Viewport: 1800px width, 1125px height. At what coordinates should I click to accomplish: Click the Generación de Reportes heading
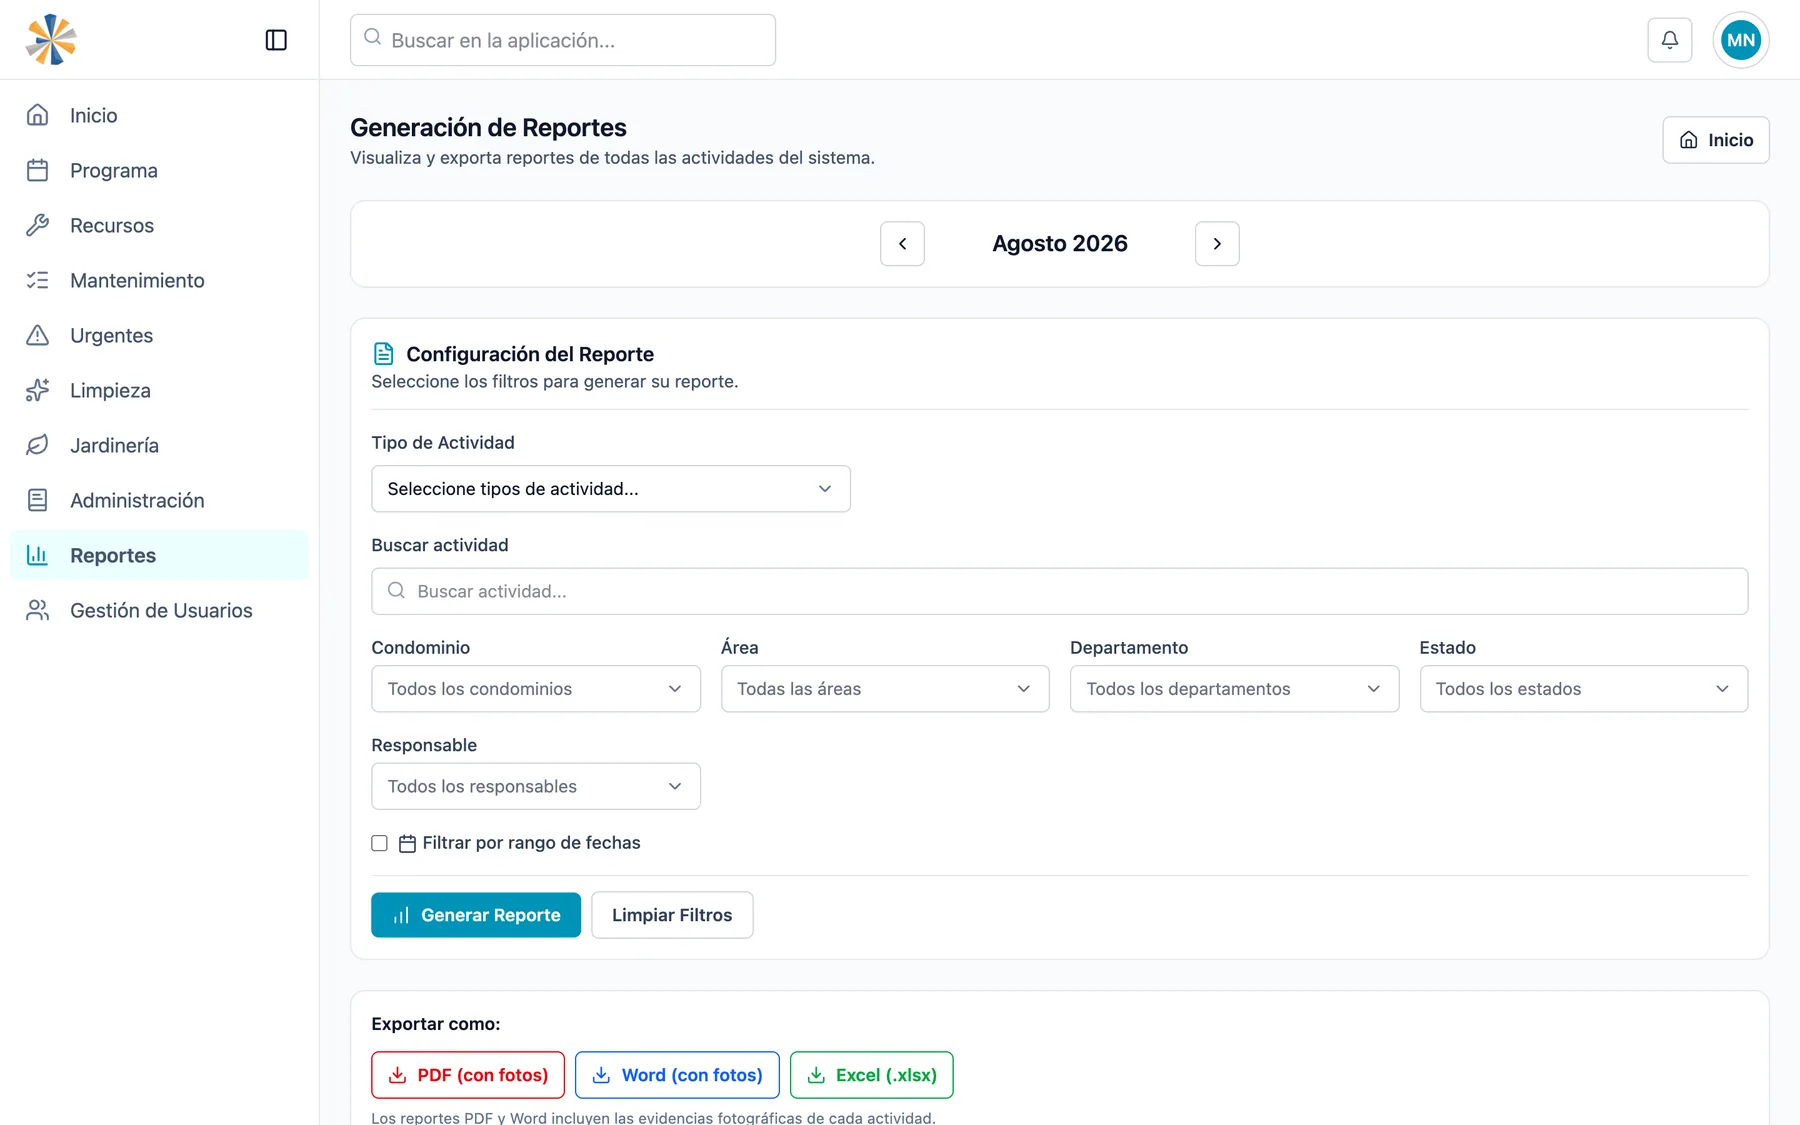click(488, 128)
